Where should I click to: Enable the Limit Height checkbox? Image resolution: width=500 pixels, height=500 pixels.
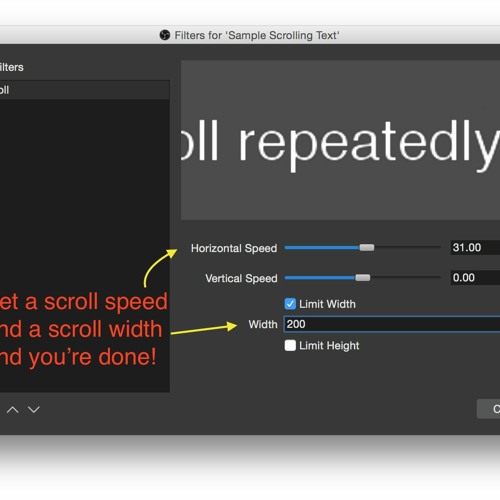click(290, 346)
